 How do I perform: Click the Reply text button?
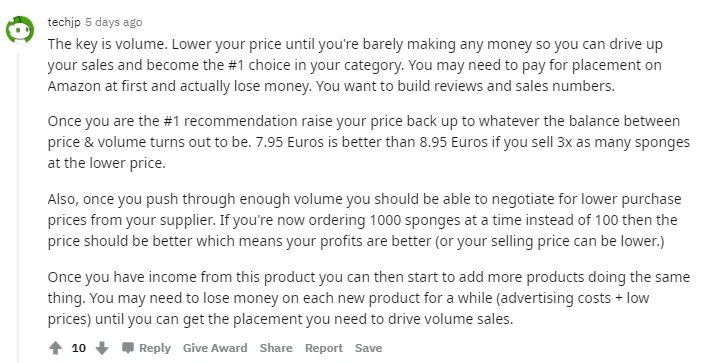coord(155,348)
